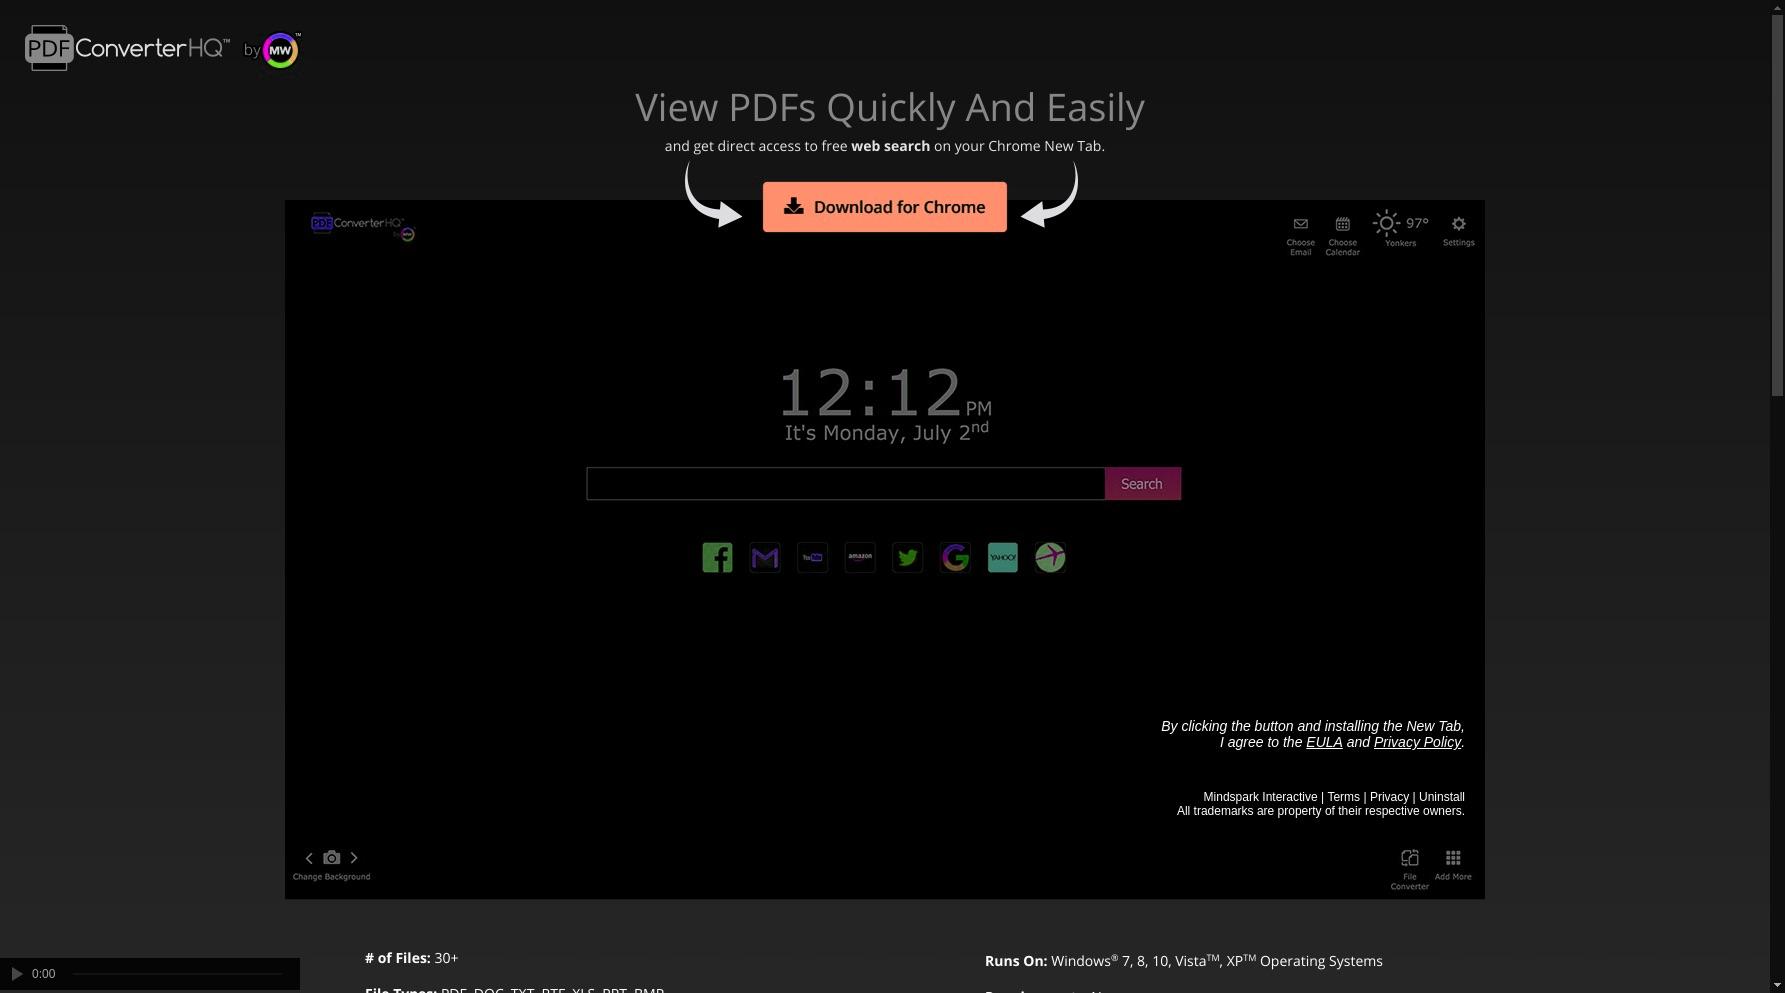Open the Twitter shortcut icon
This screenshot has width=1785, height=993.
907,557
